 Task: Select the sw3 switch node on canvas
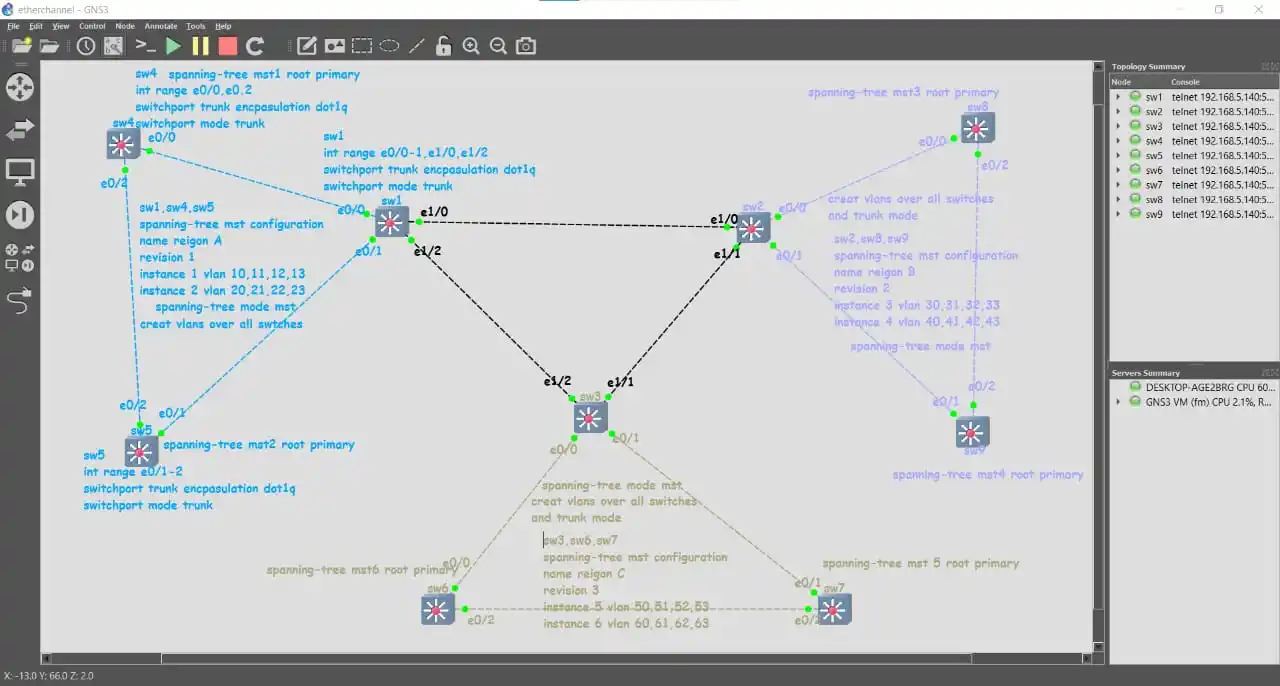click(x=590, y=417)
